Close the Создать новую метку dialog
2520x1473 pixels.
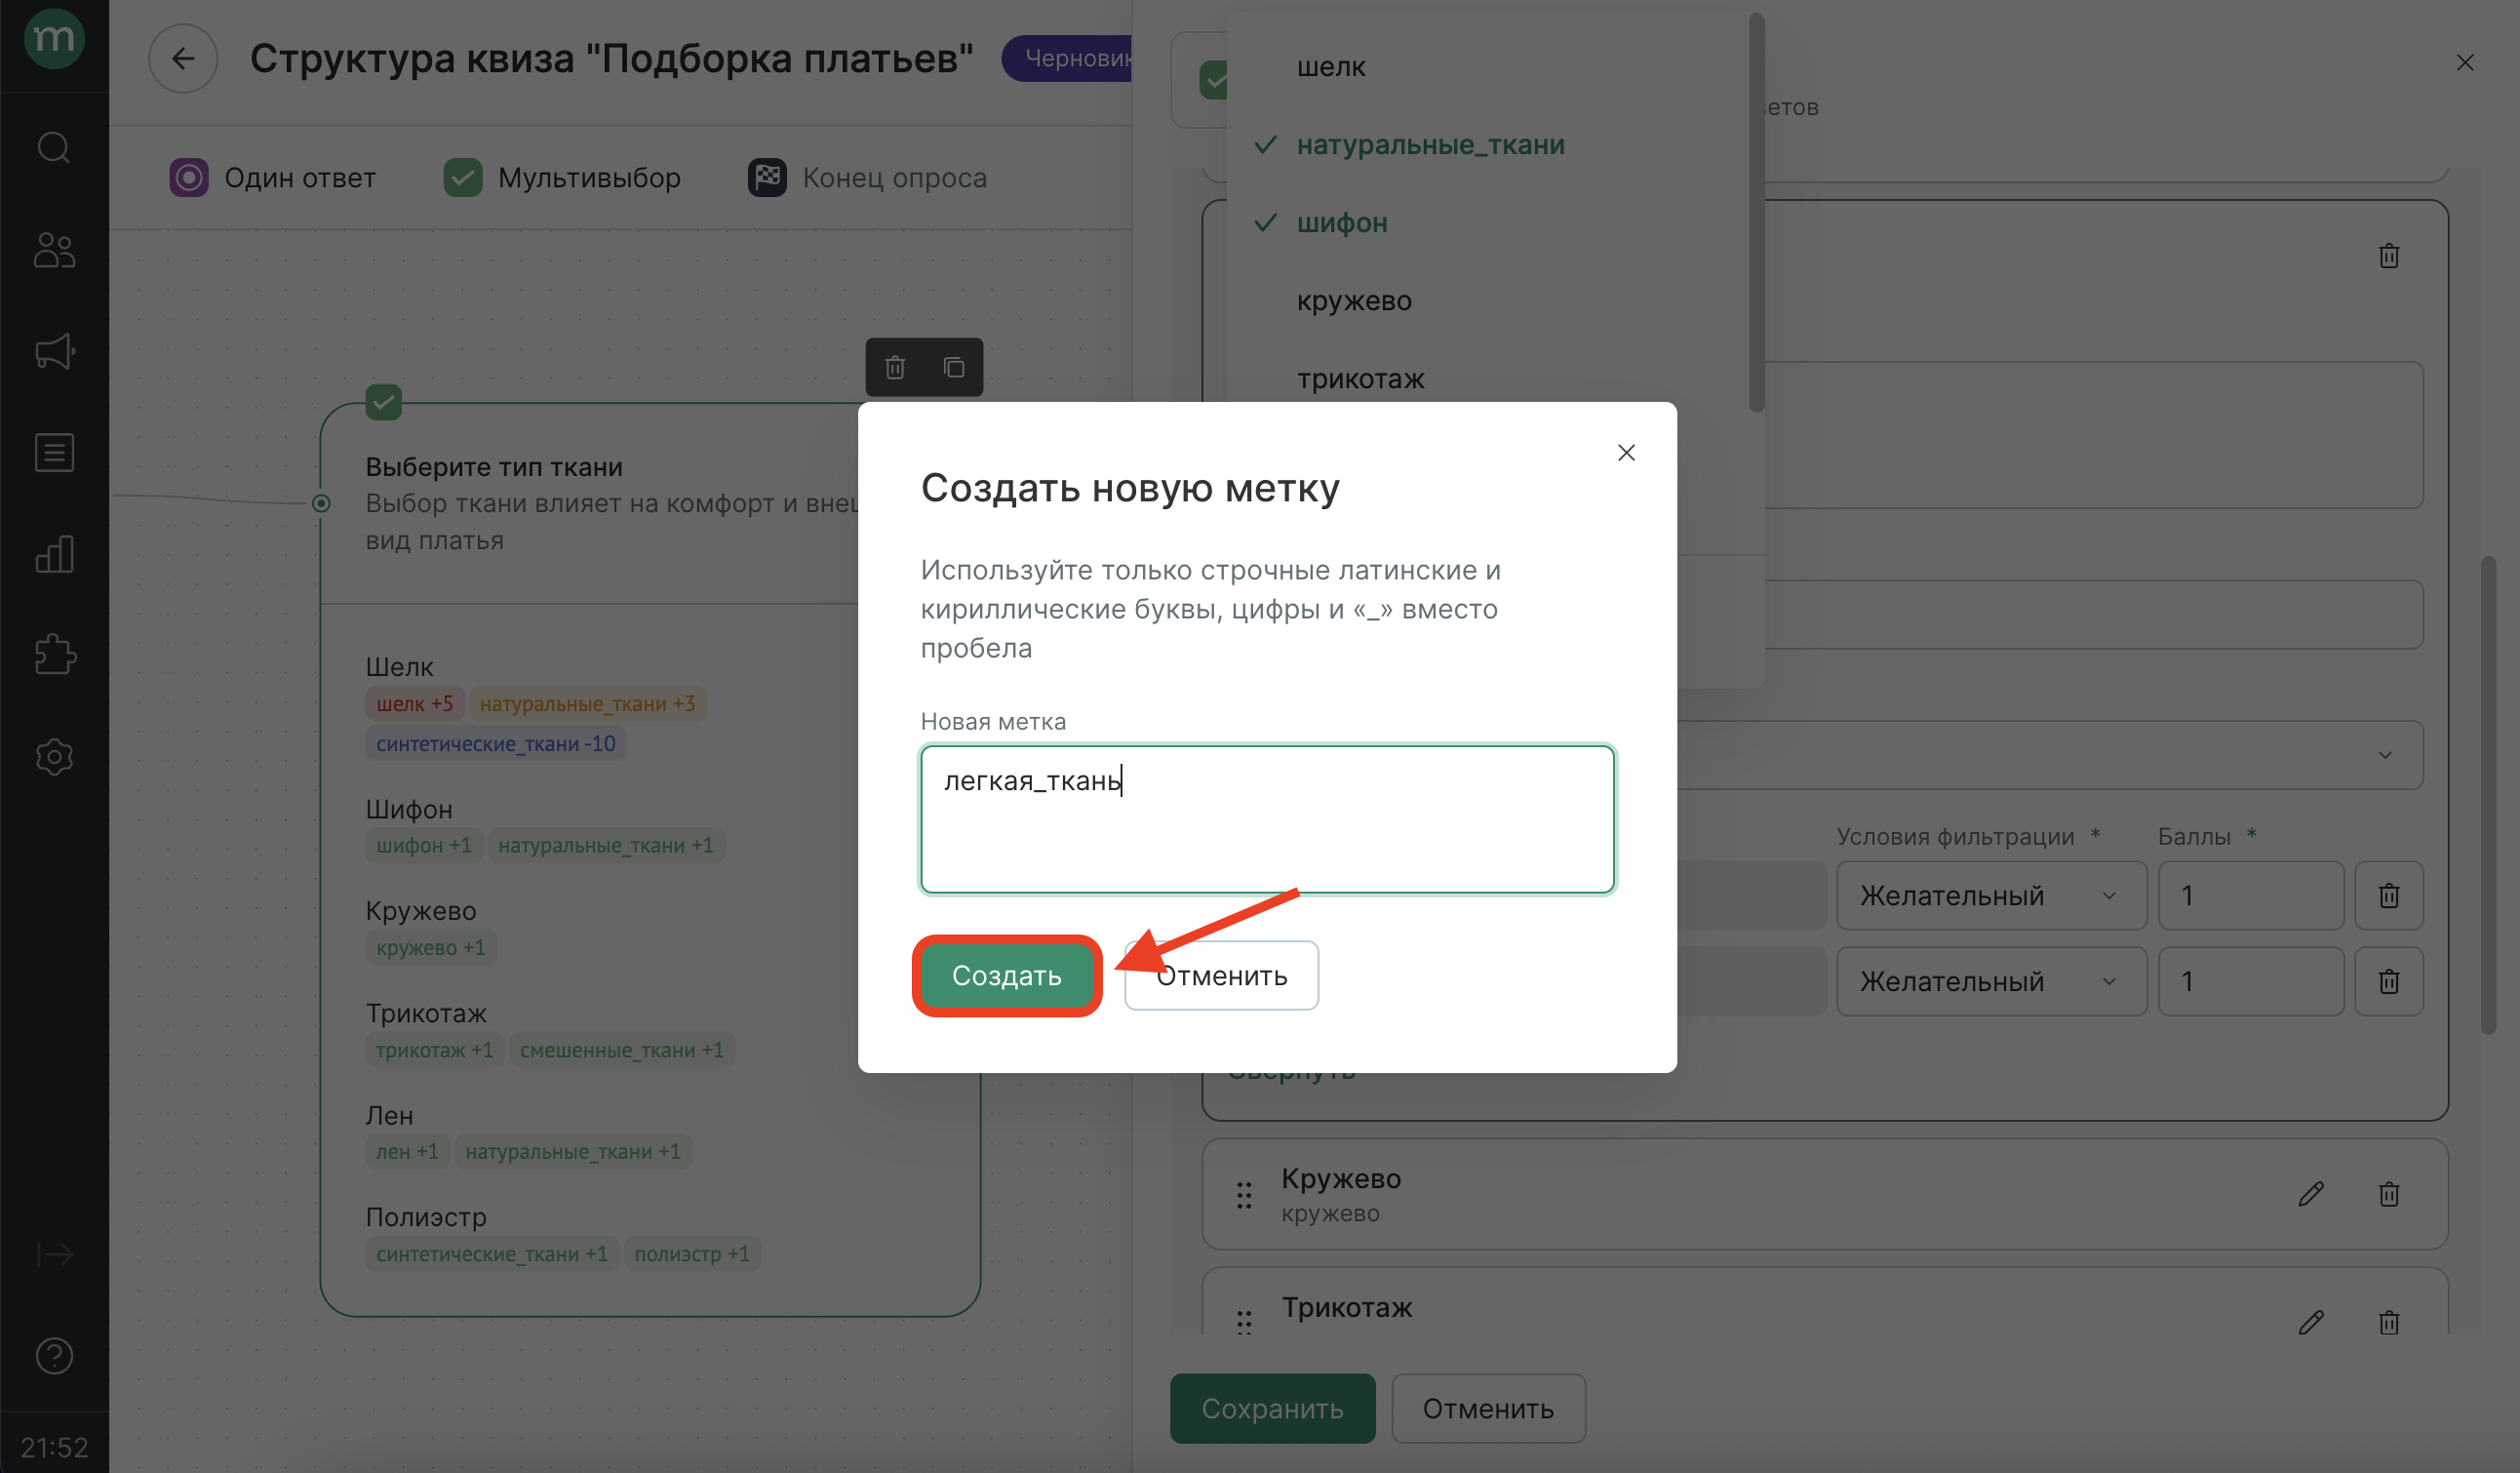(1626, 453)
